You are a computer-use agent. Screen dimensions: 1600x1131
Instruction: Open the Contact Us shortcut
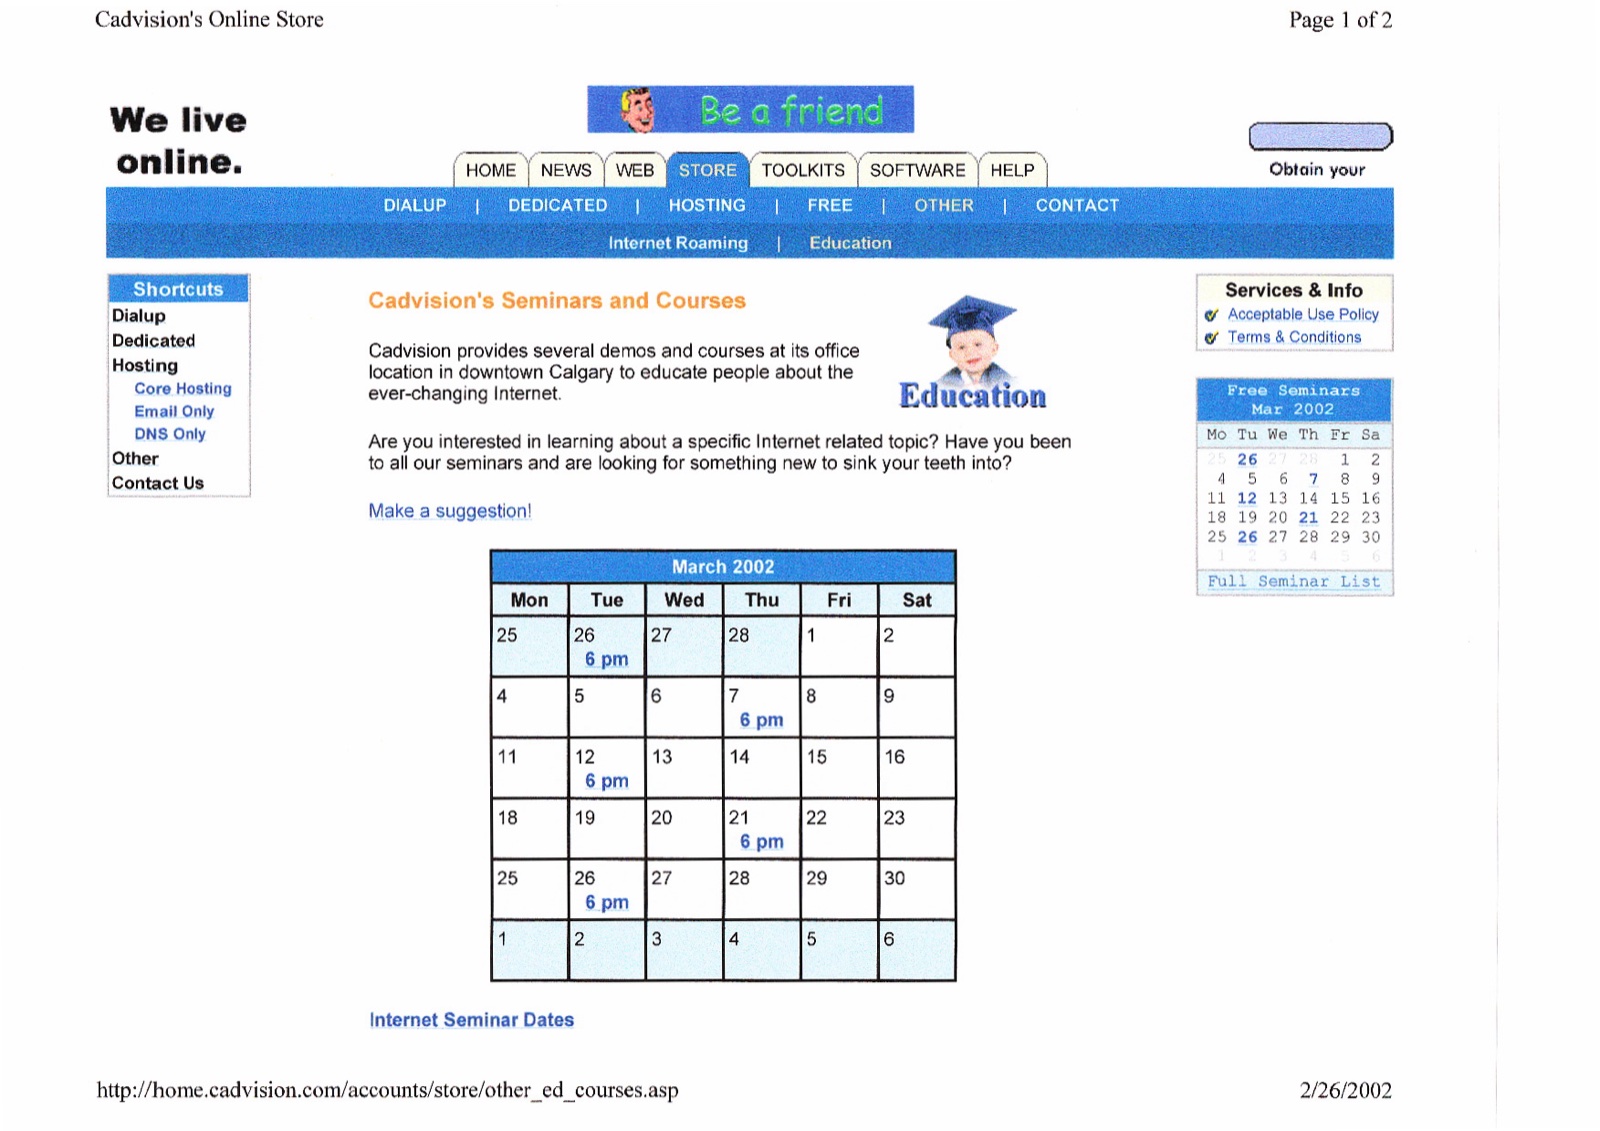click(158, 484)
